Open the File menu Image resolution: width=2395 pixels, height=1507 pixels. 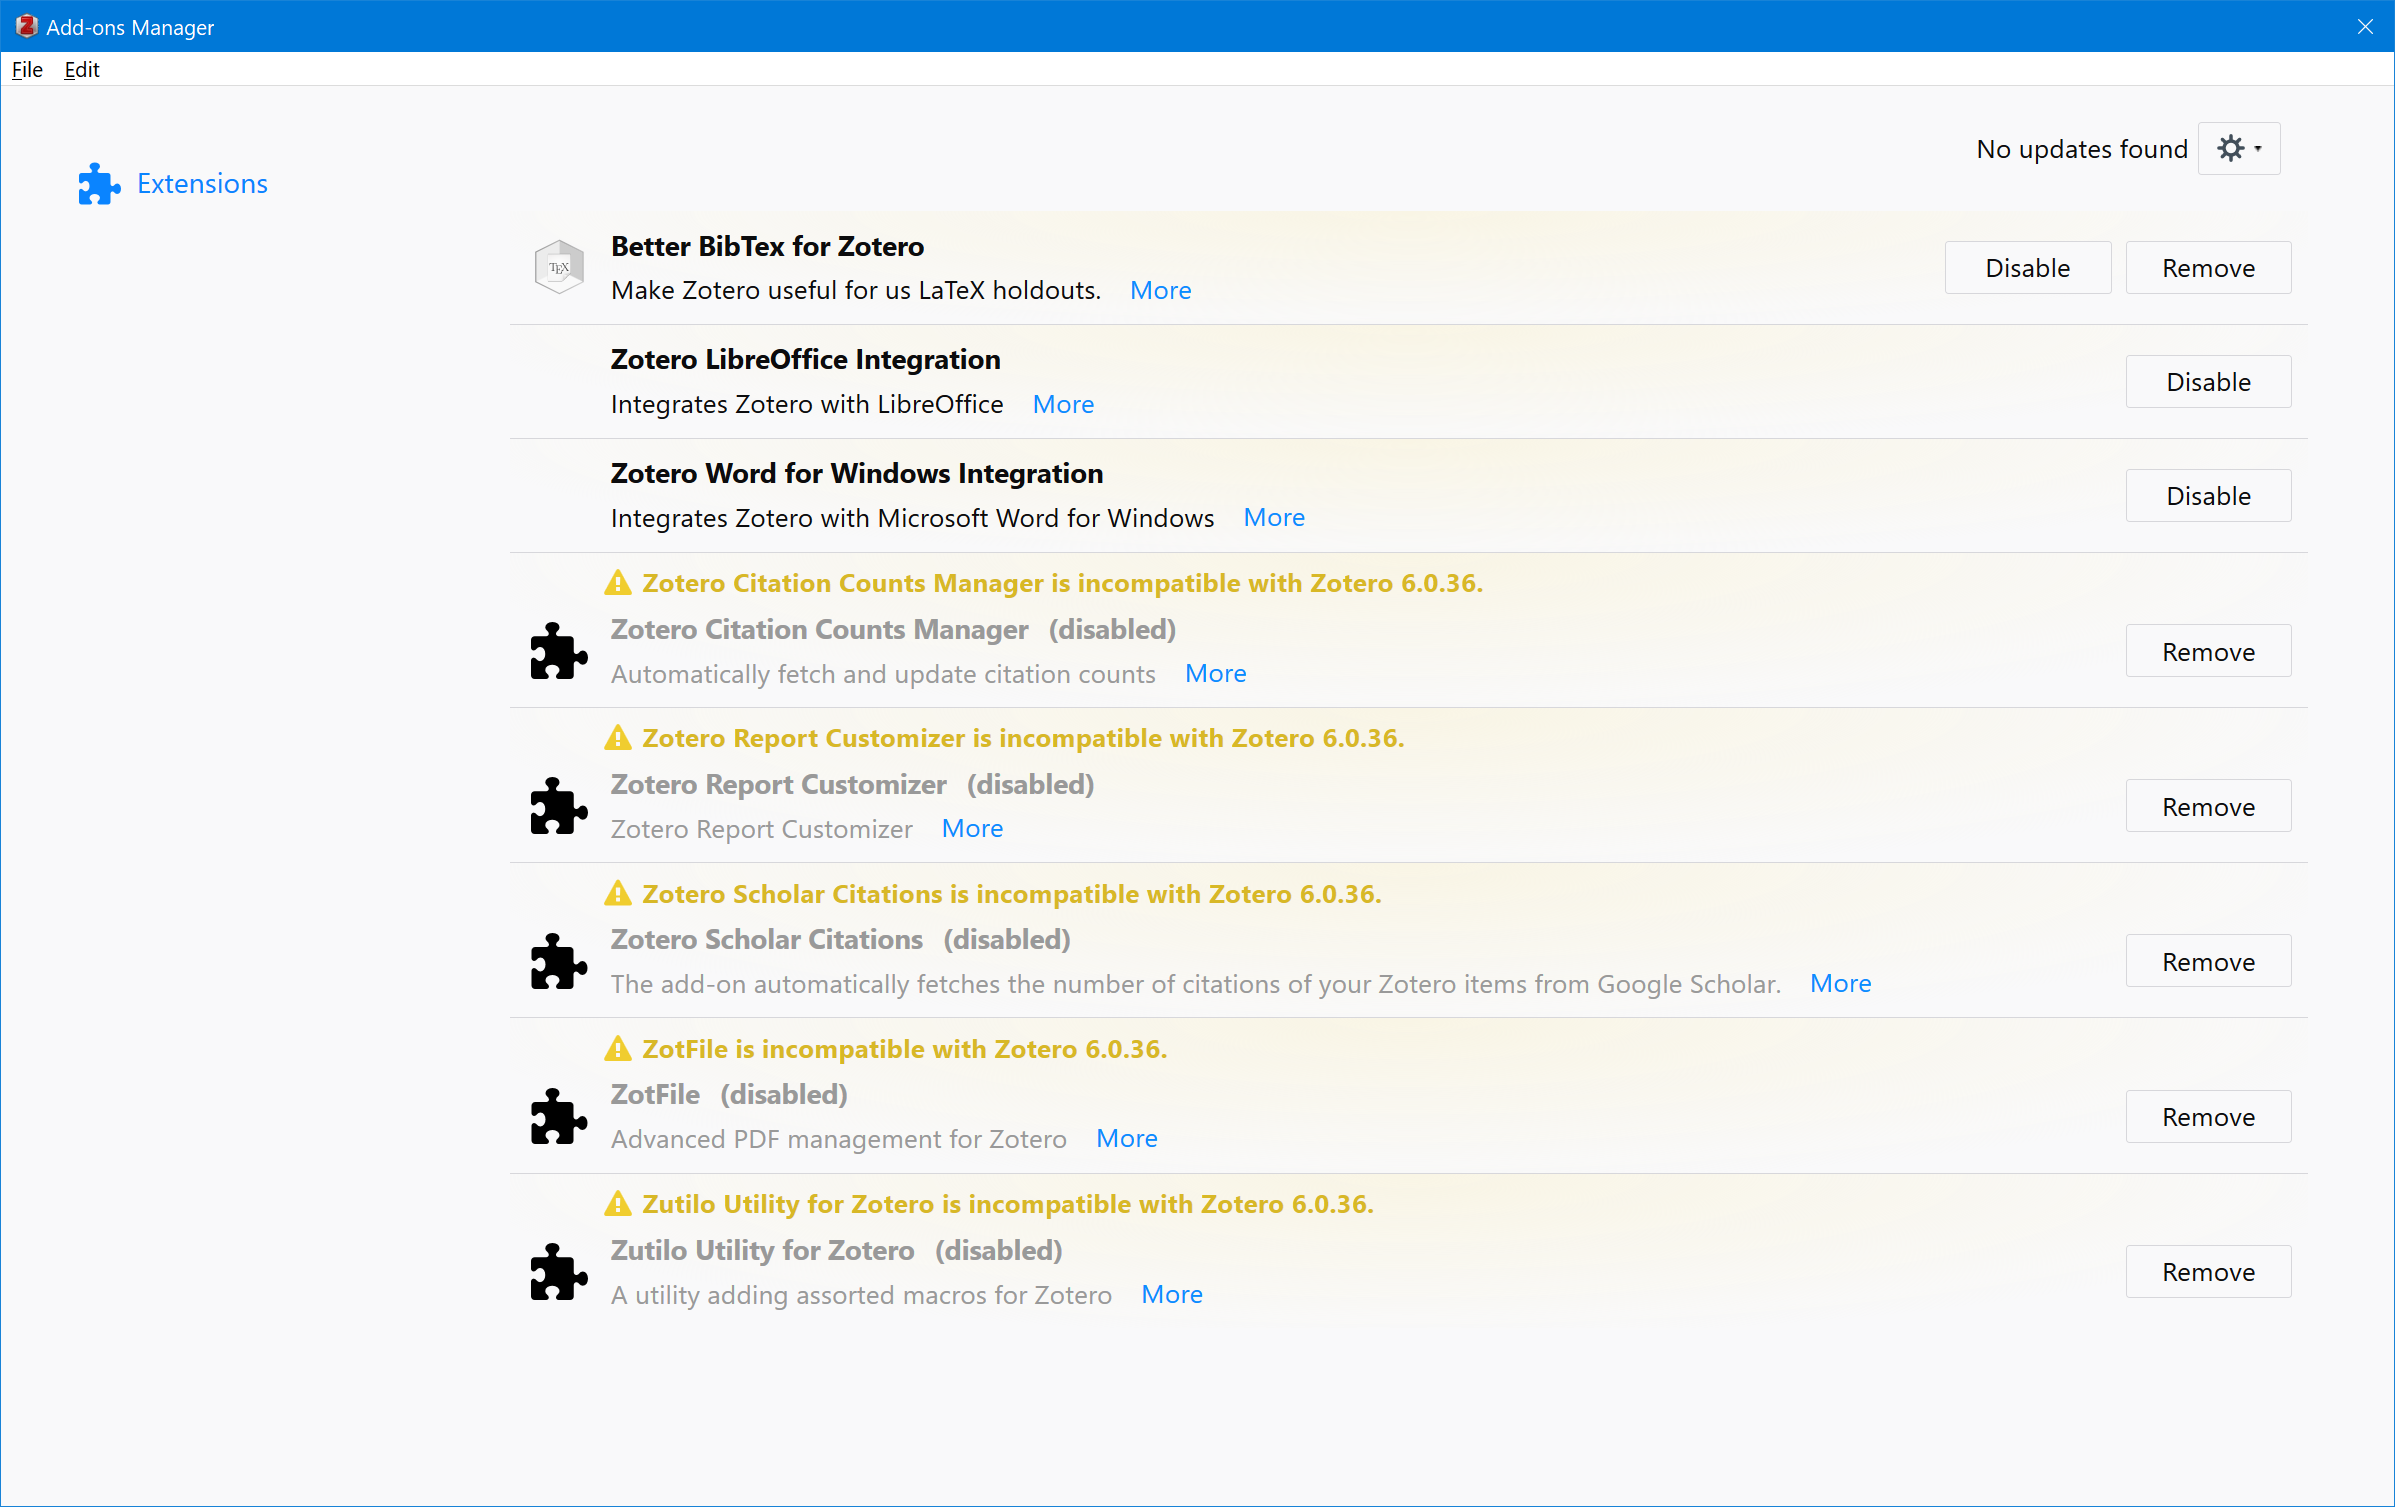point(27,70)
